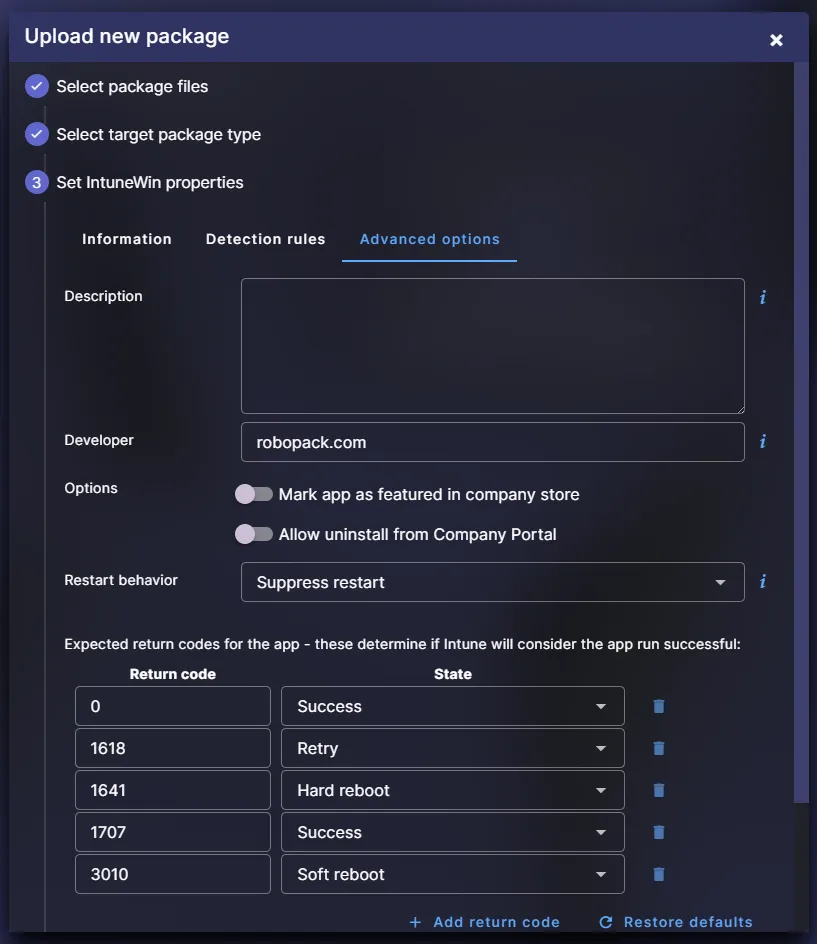Open the Soft reboot state dropdown
The image size is (817, 944).
(452, 874)
